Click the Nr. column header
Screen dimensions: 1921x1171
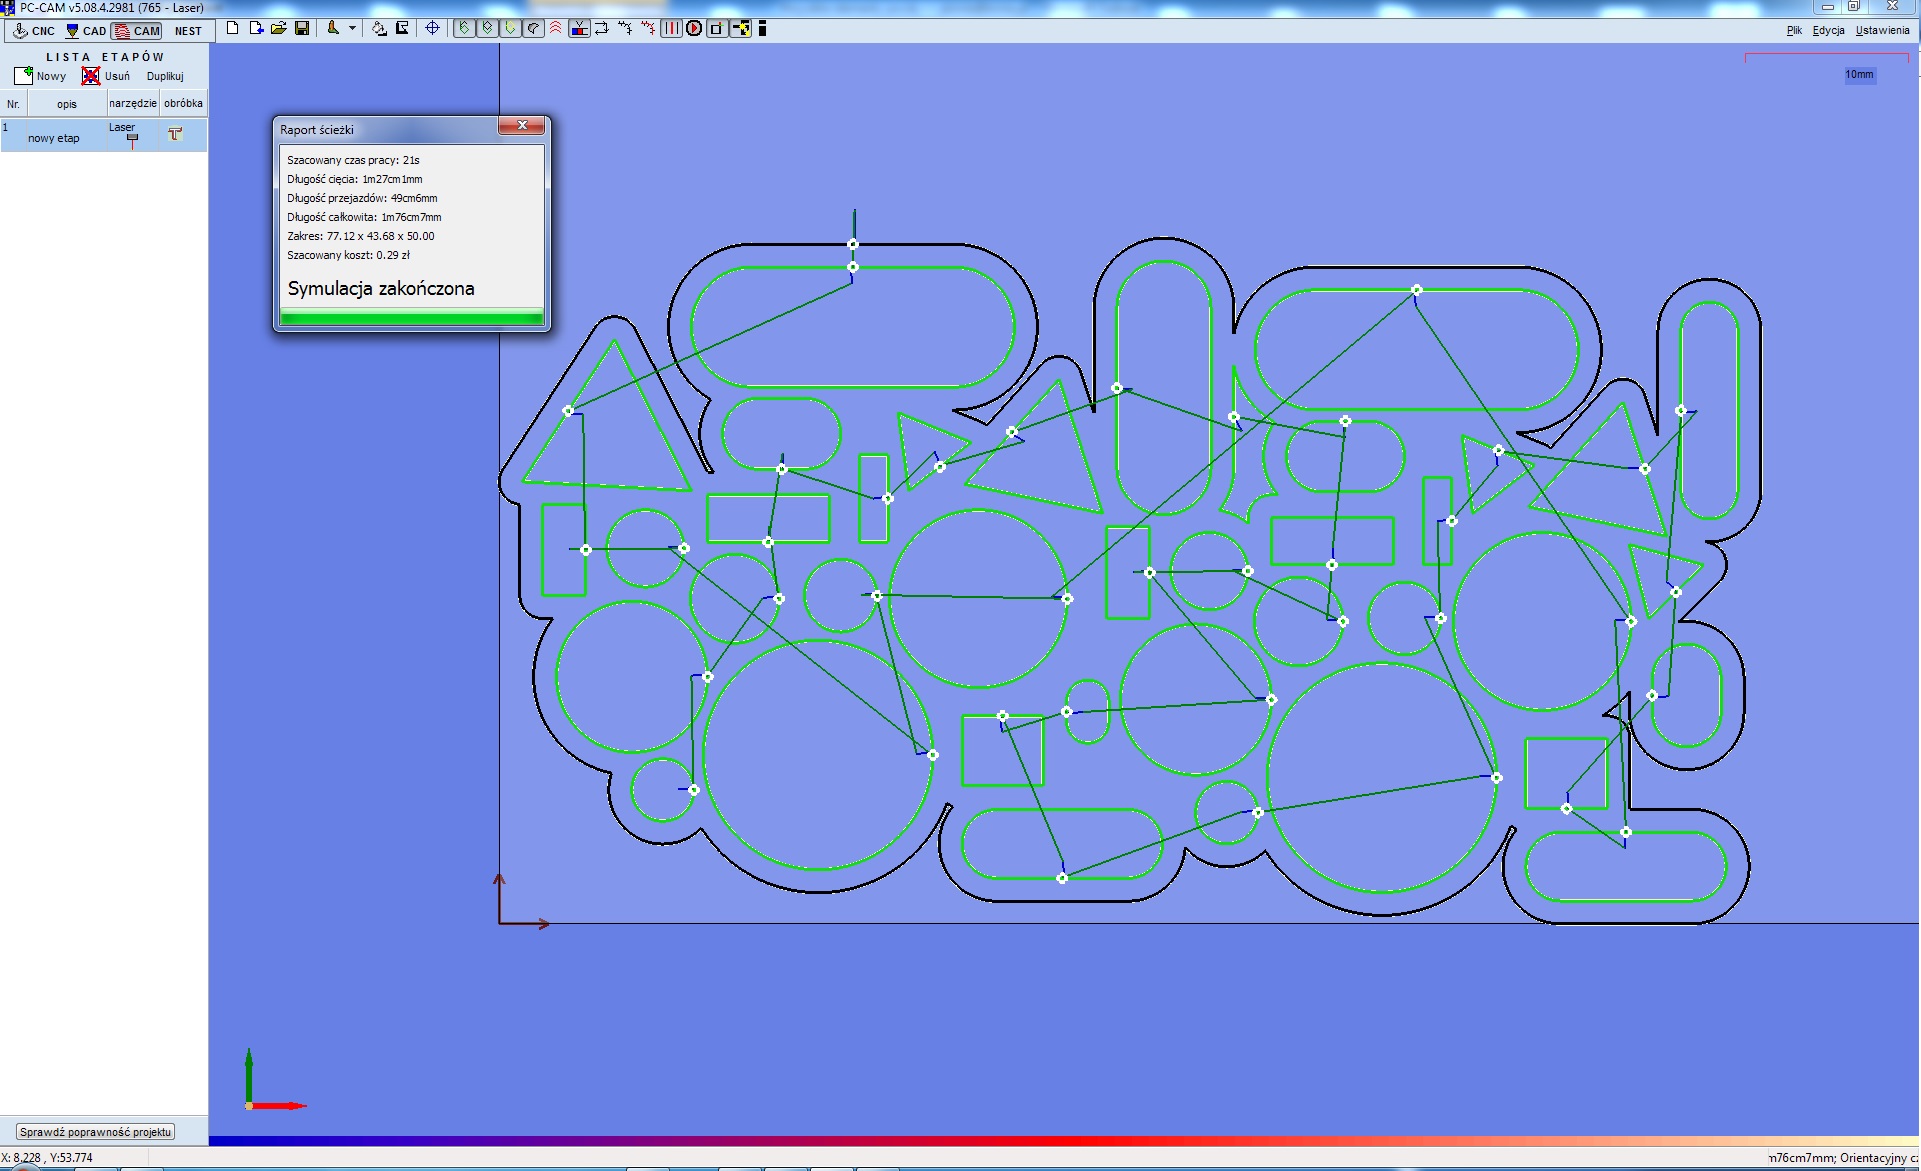point(13,104)
